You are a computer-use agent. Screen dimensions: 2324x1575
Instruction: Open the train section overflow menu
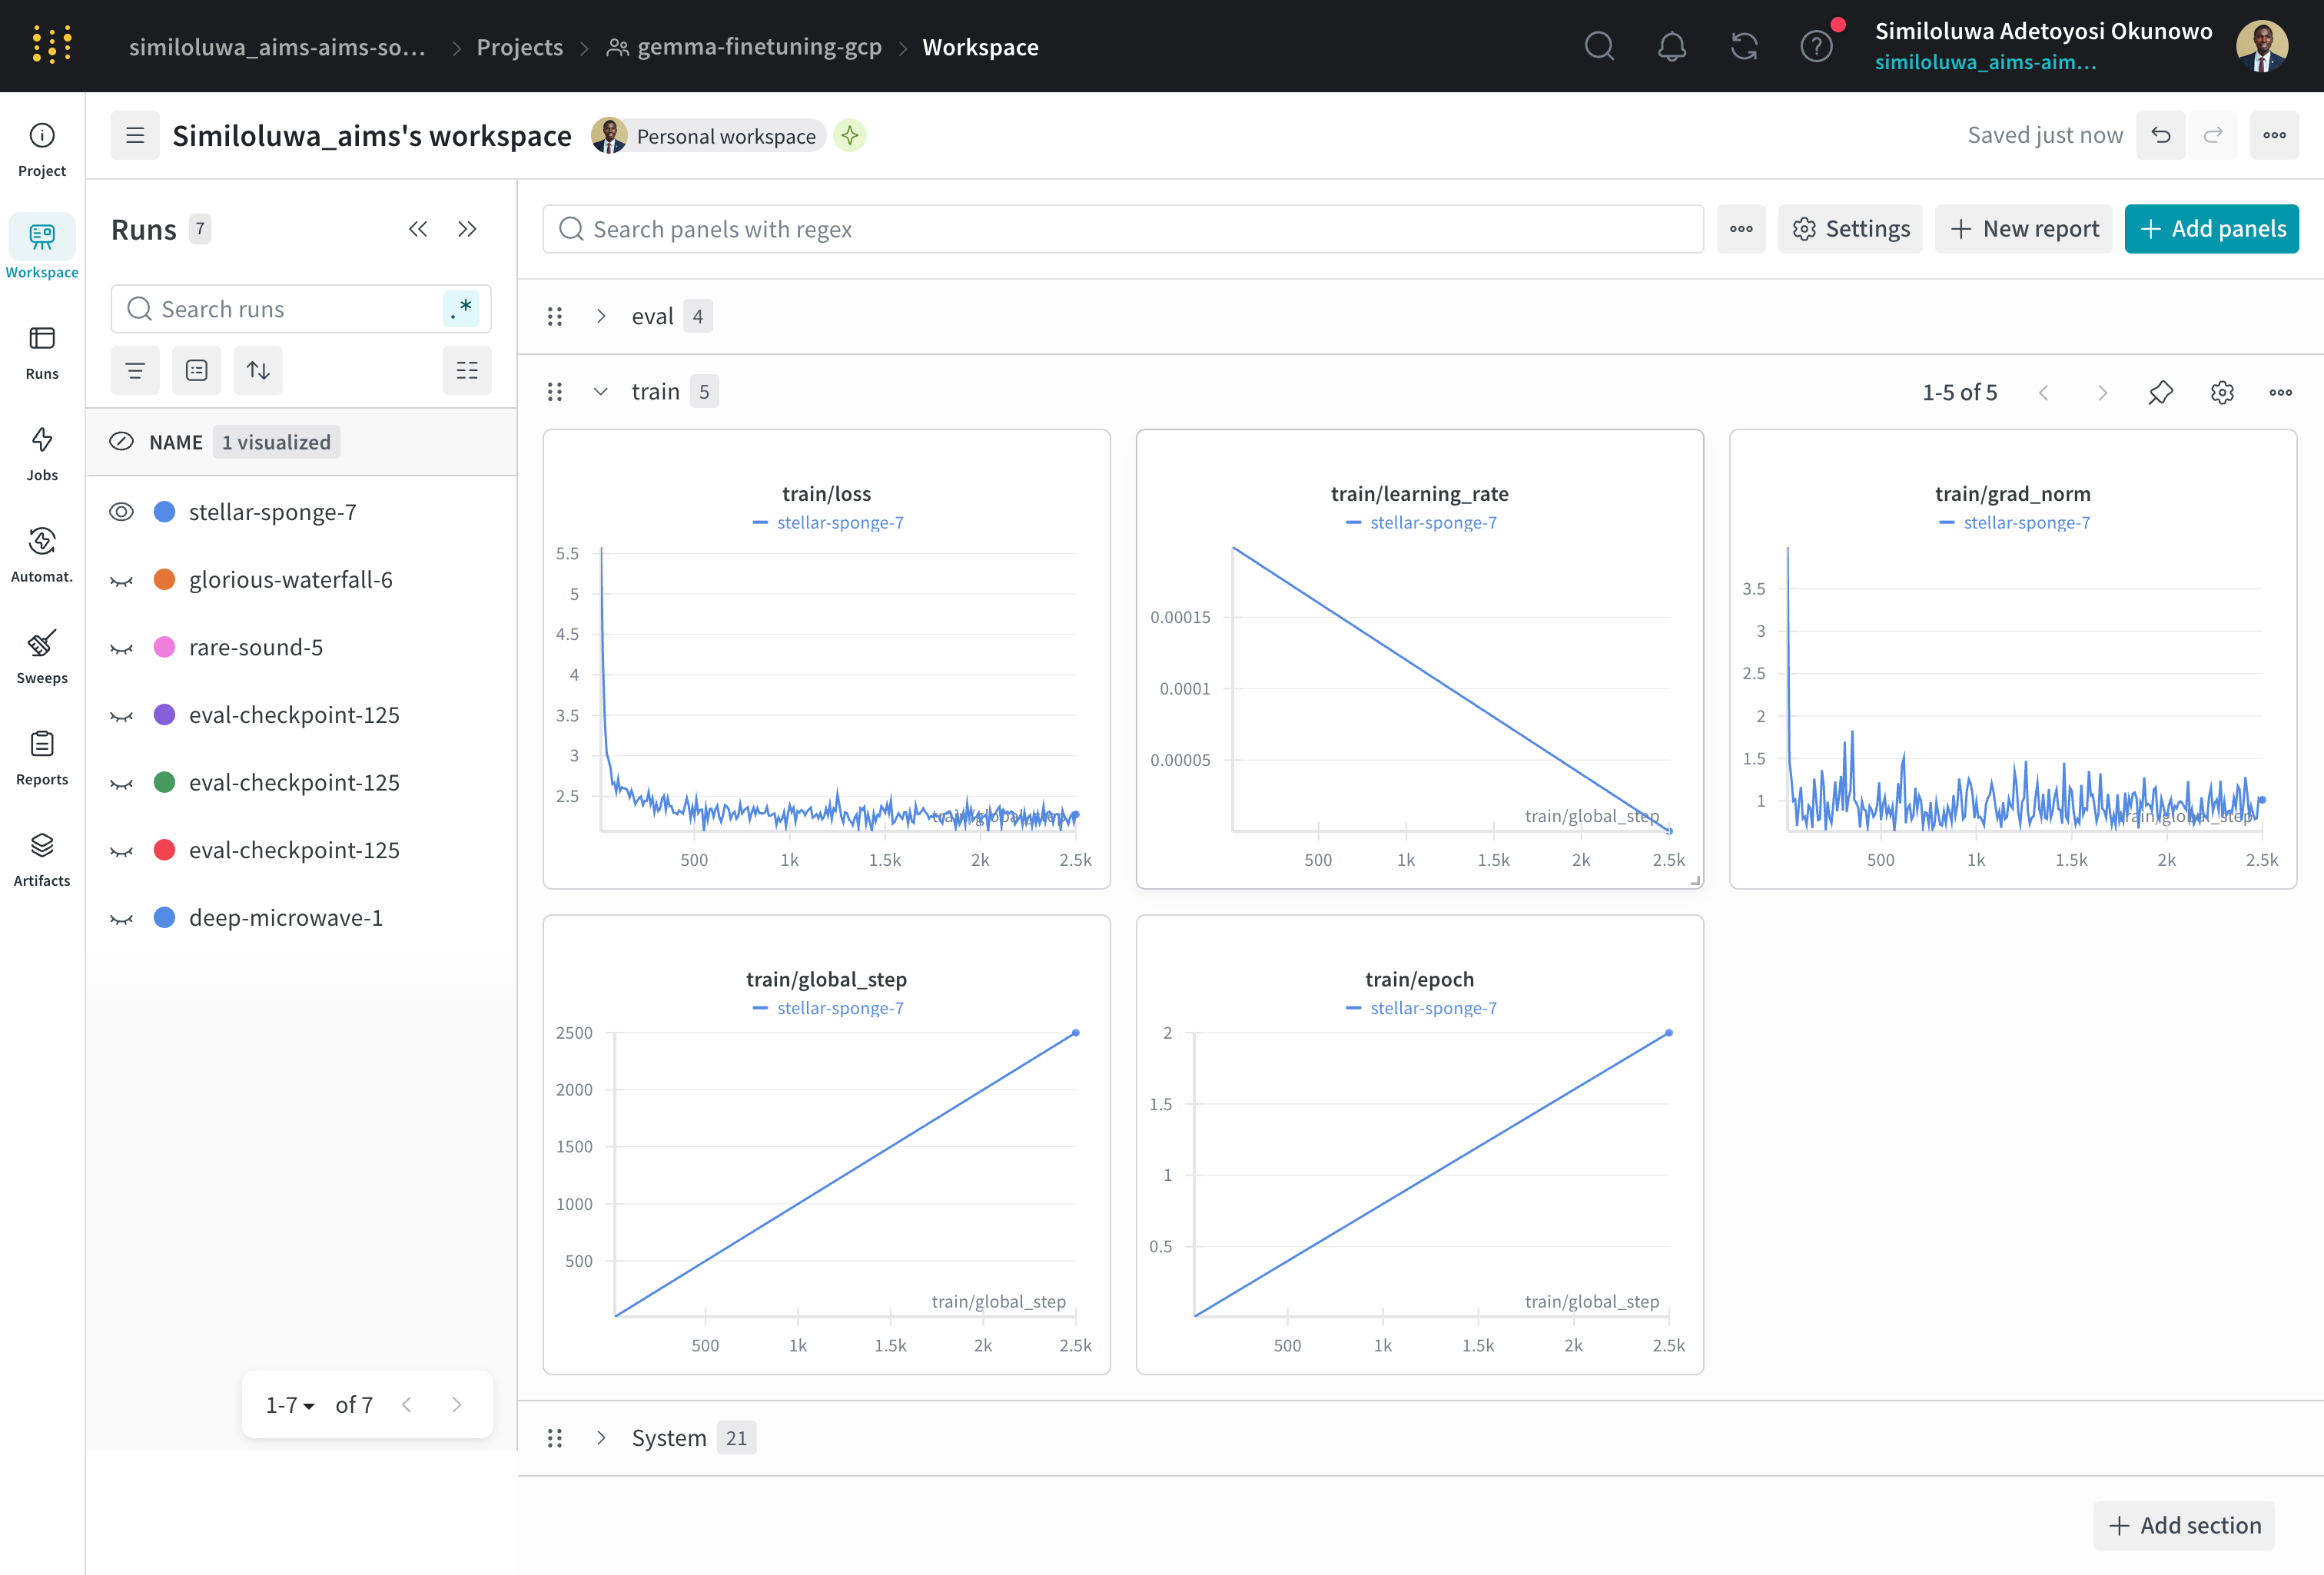(2281, 392)
